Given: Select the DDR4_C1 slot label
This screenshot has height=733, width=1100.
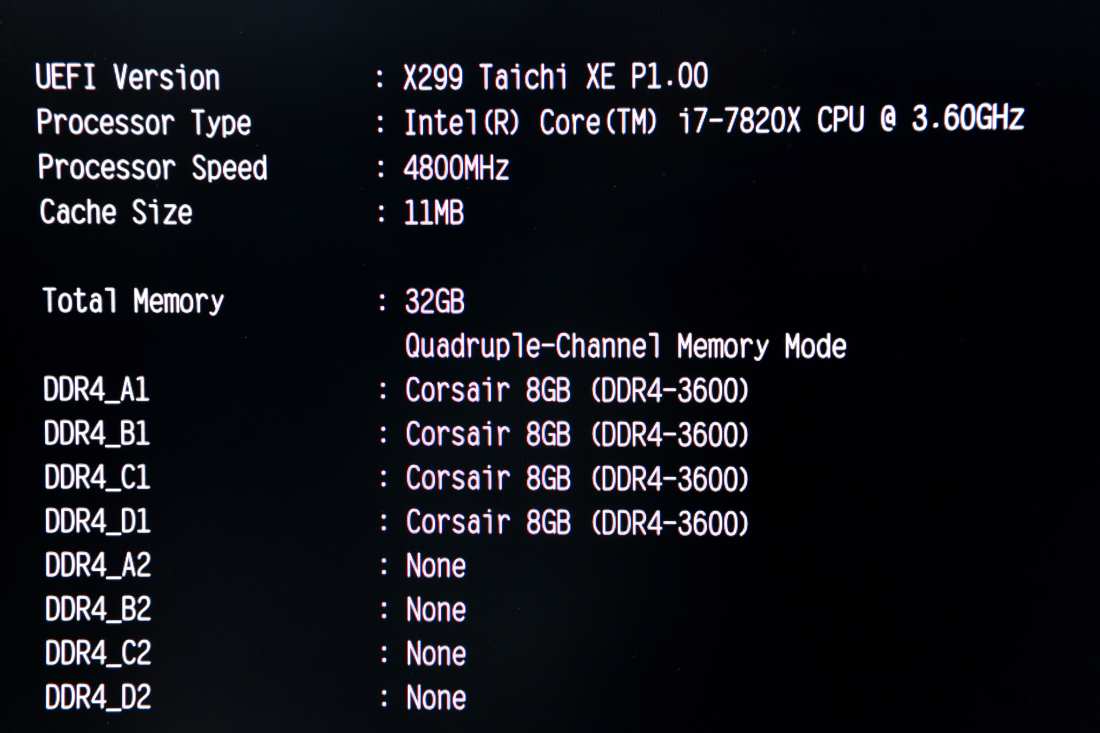Looking at the screenshot, I should point(96,478).
